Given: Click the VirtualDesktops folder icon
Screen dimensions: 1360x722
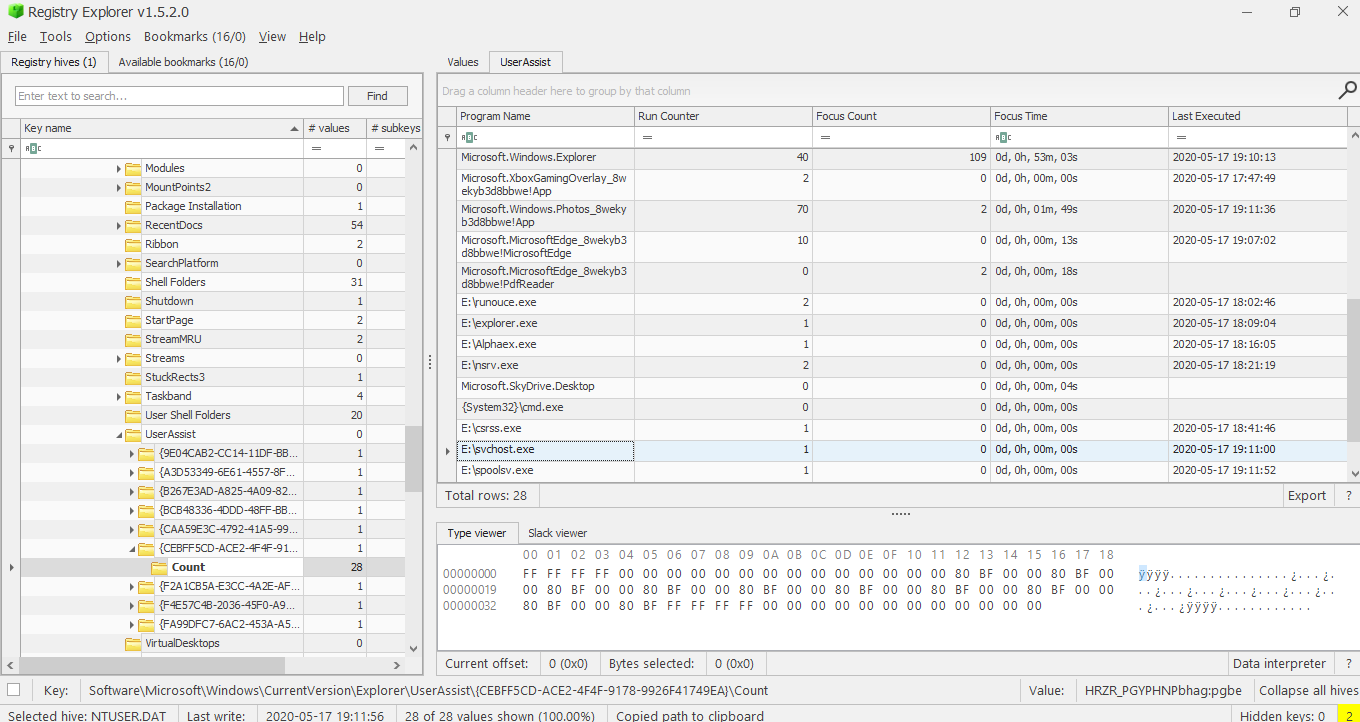Looking at the screenshot, I should click(133, 644).
